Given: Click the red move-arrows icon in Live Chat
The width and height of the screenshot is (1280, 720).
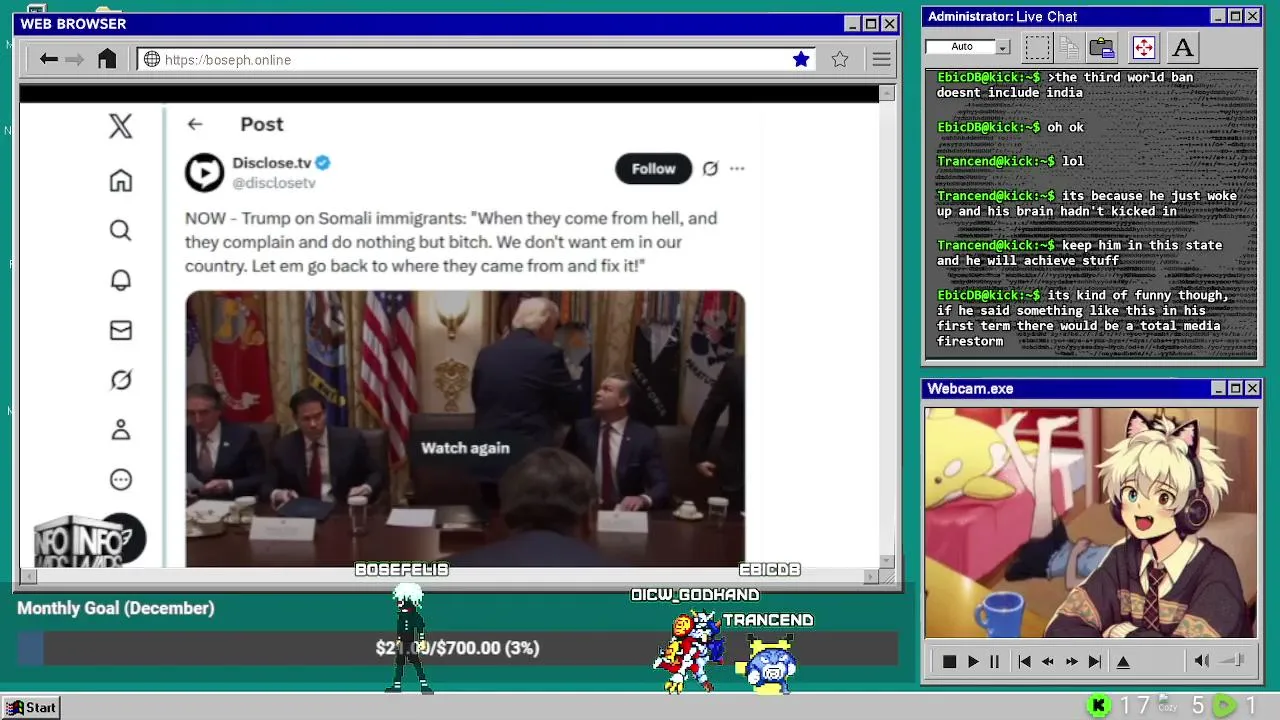Looking at the screenshot, I should tap(1143, 47).
